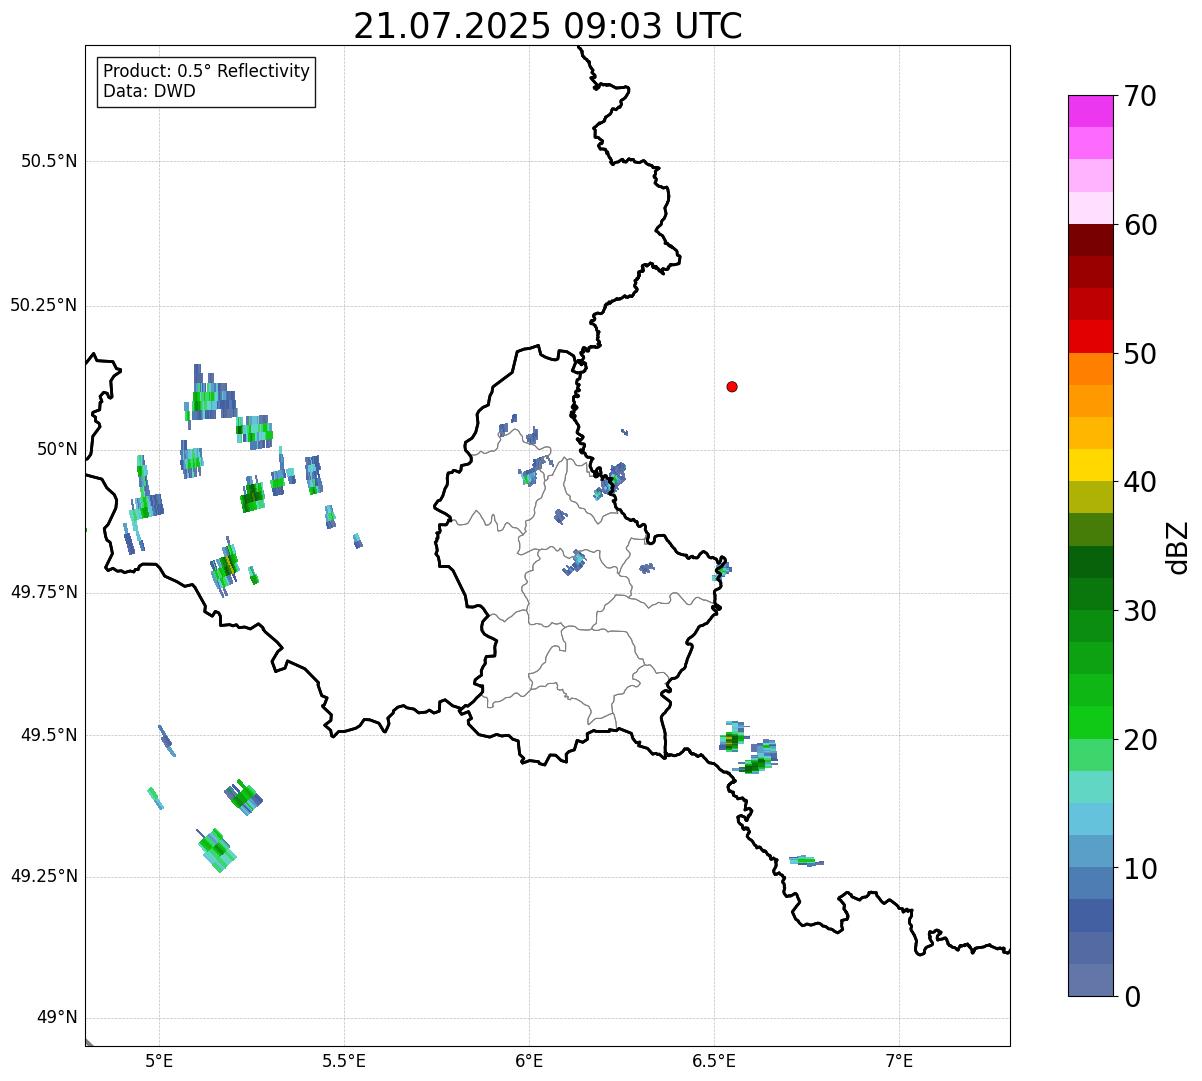
Task: Click the latitude label 50.5°N
Action: point(49,161)
